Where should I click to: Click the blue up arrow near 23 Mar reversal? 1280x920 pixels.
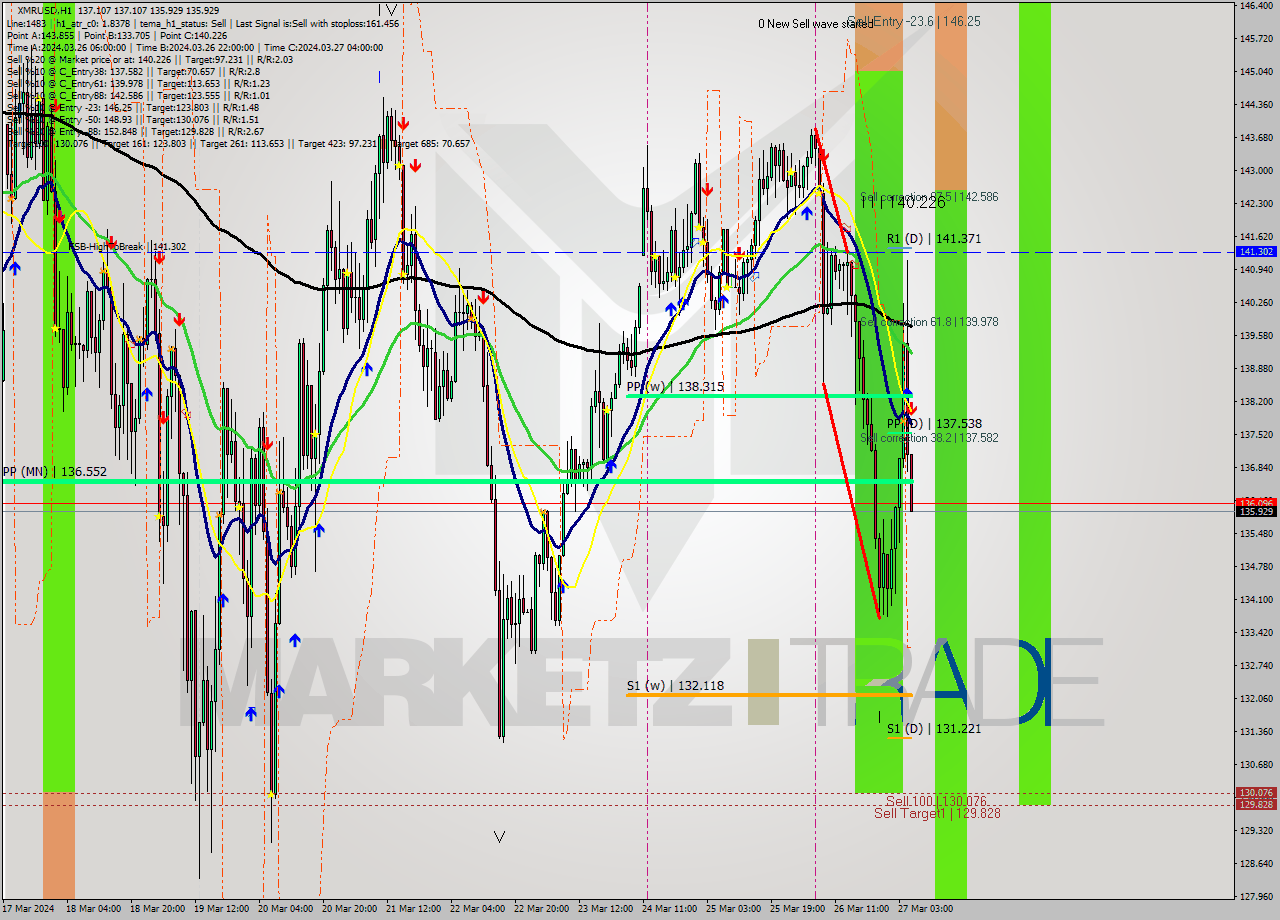pyautogui.click(x=612, y=464)
